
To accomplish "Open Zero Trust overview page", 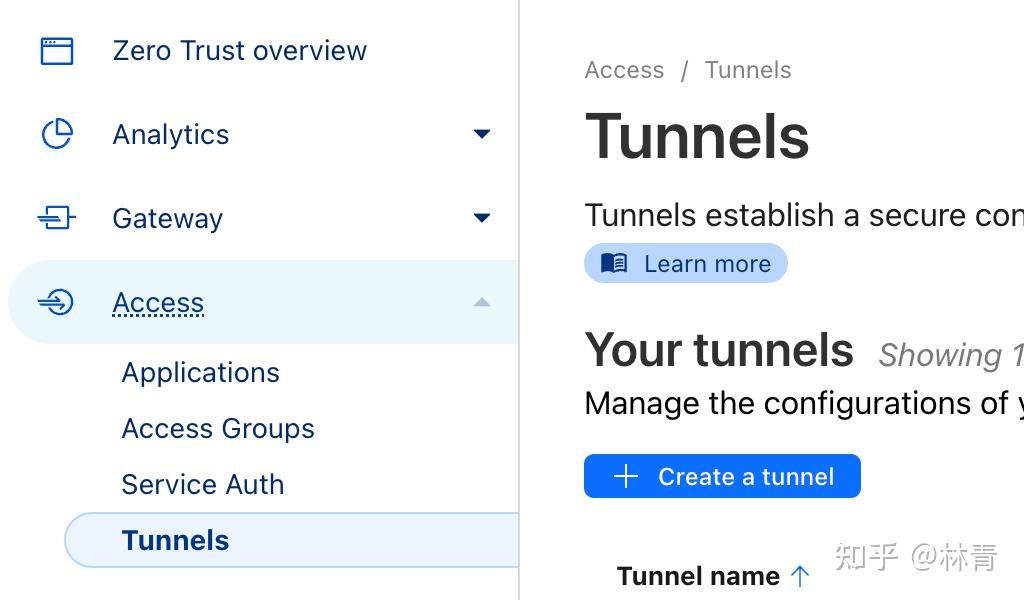I will coord(239,51).
